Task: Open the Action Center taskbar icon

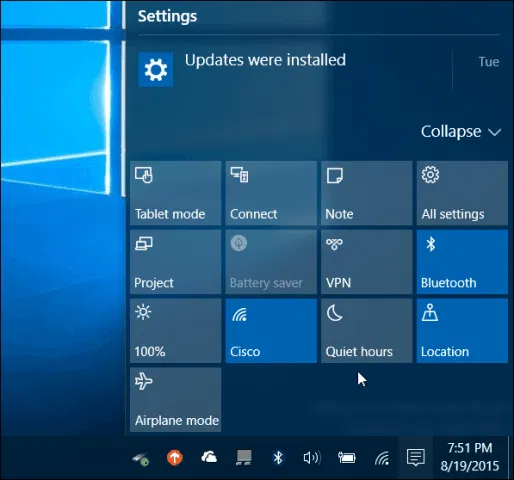Action: click(415, 457)
